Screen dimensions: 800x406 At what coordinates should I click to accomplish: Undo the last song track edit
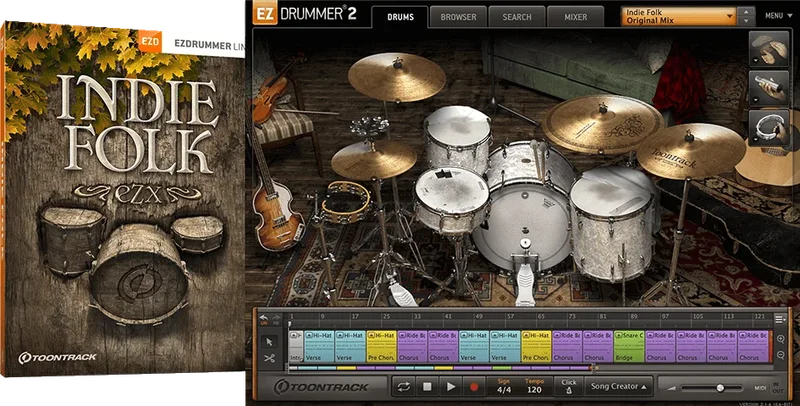(x=264, y=319)
